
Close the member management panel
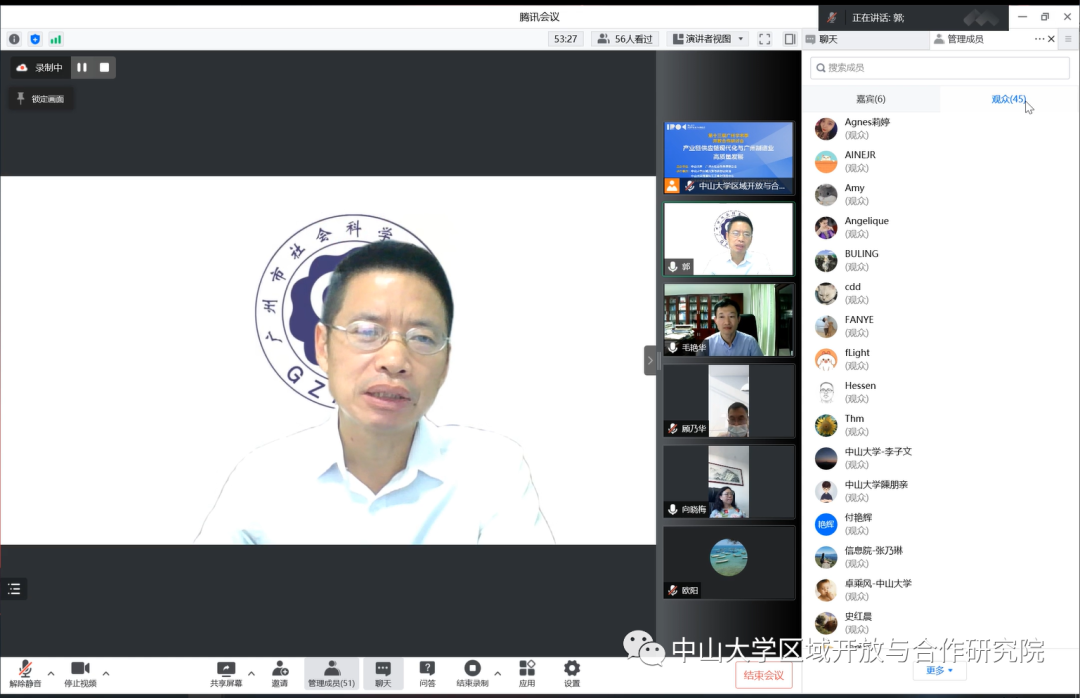1052,39
